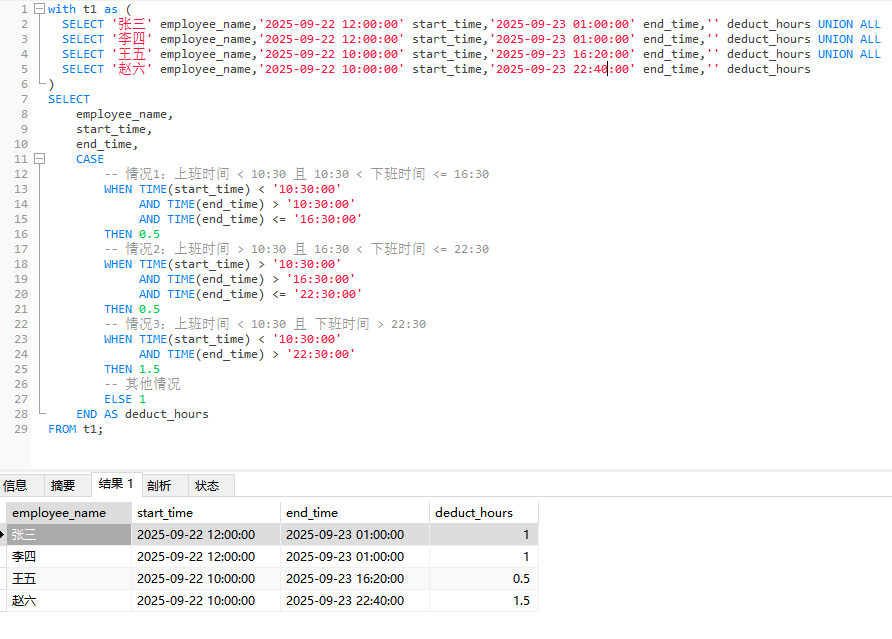Select the 结果 1 tab
The width and height of the screenshot is (892, 639).
(116, 484)
